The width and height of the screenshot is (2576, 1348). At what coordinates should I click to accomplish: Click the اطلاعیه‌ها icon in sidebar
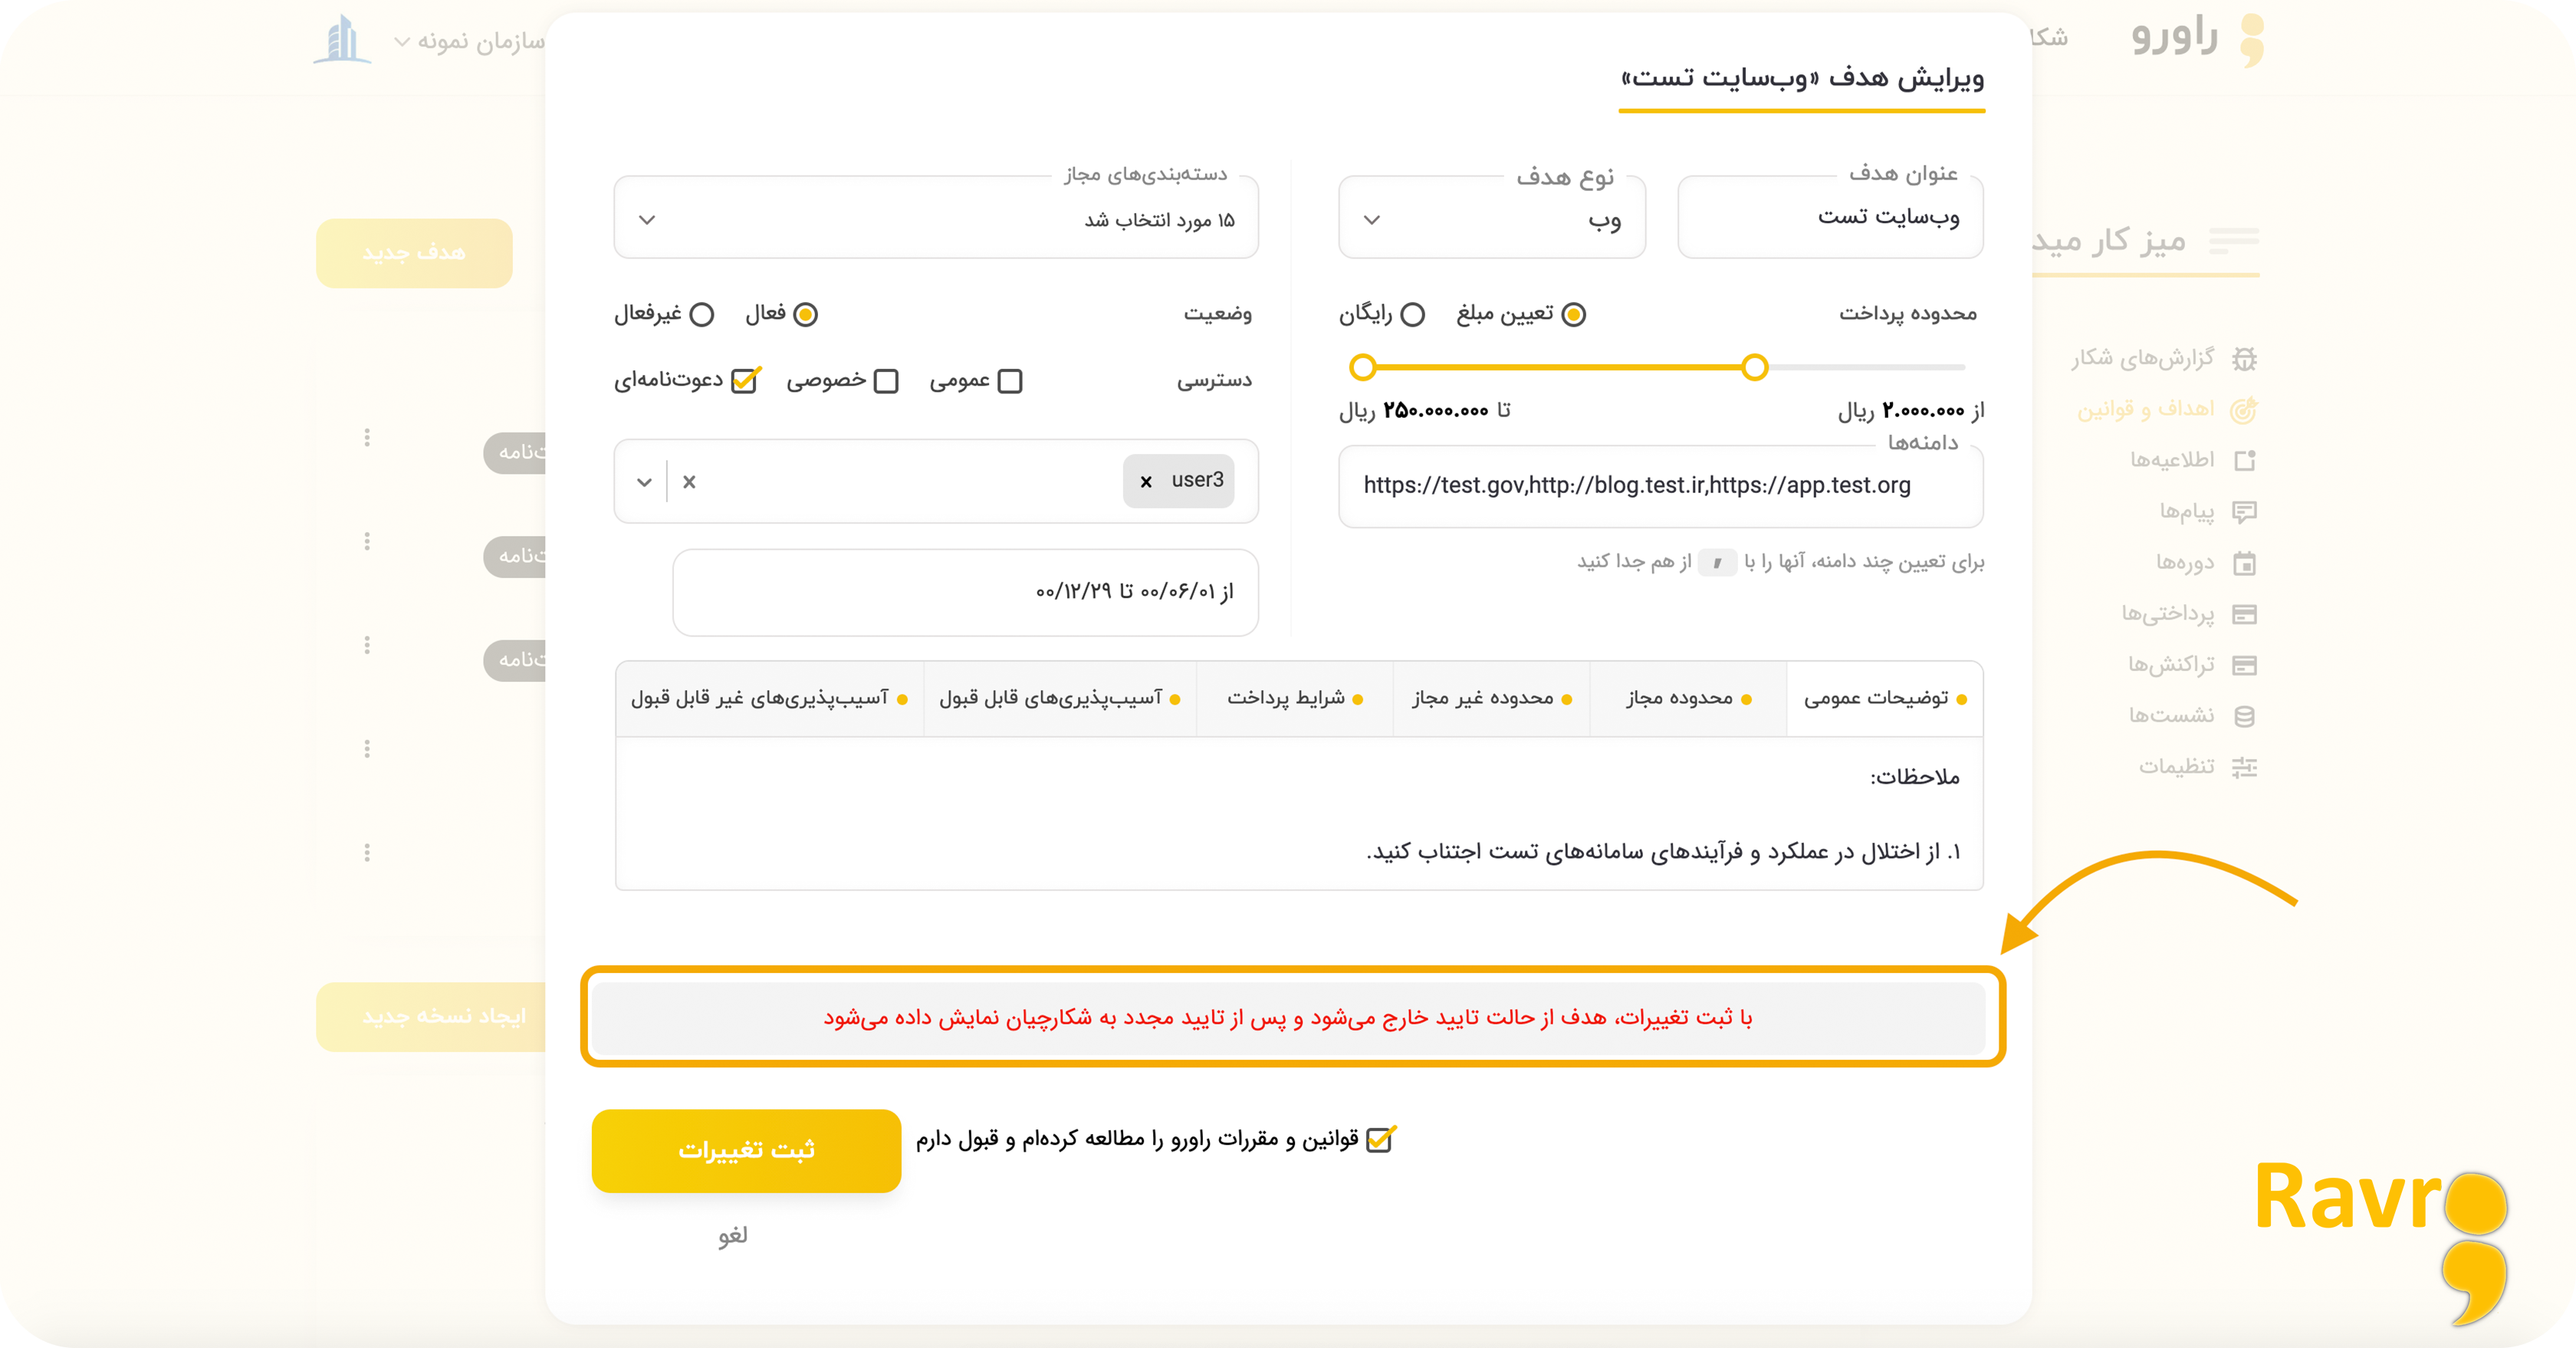2244,460
